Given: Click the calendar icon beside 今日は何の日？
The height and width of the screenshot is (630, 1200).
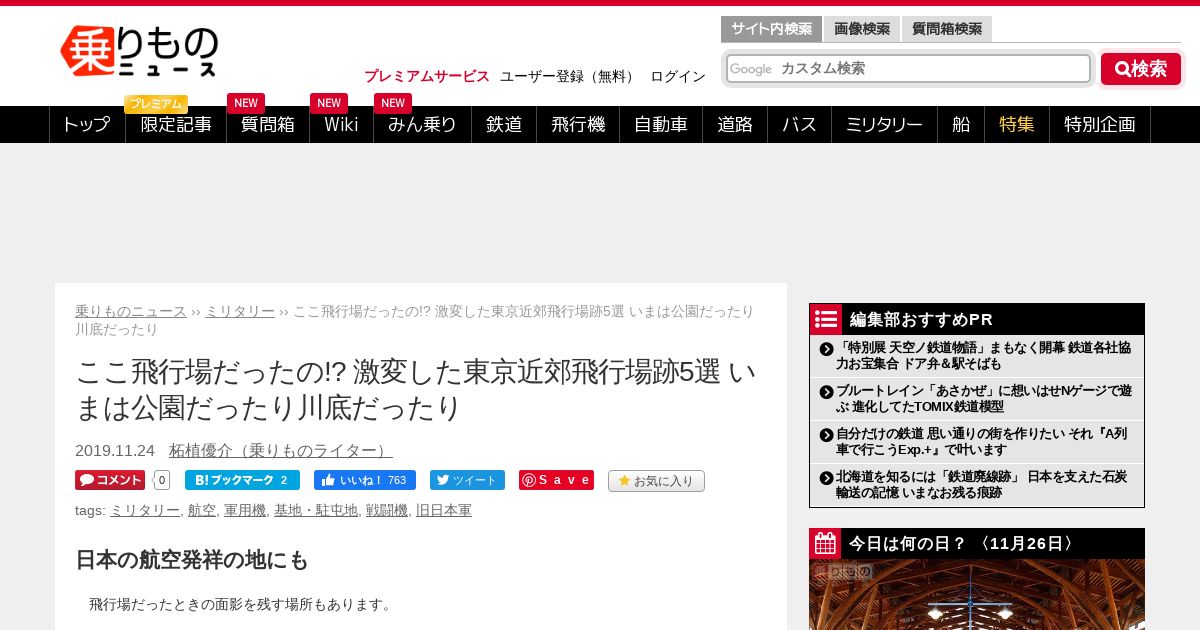Looking at the screenshot, I should point(826,543).
